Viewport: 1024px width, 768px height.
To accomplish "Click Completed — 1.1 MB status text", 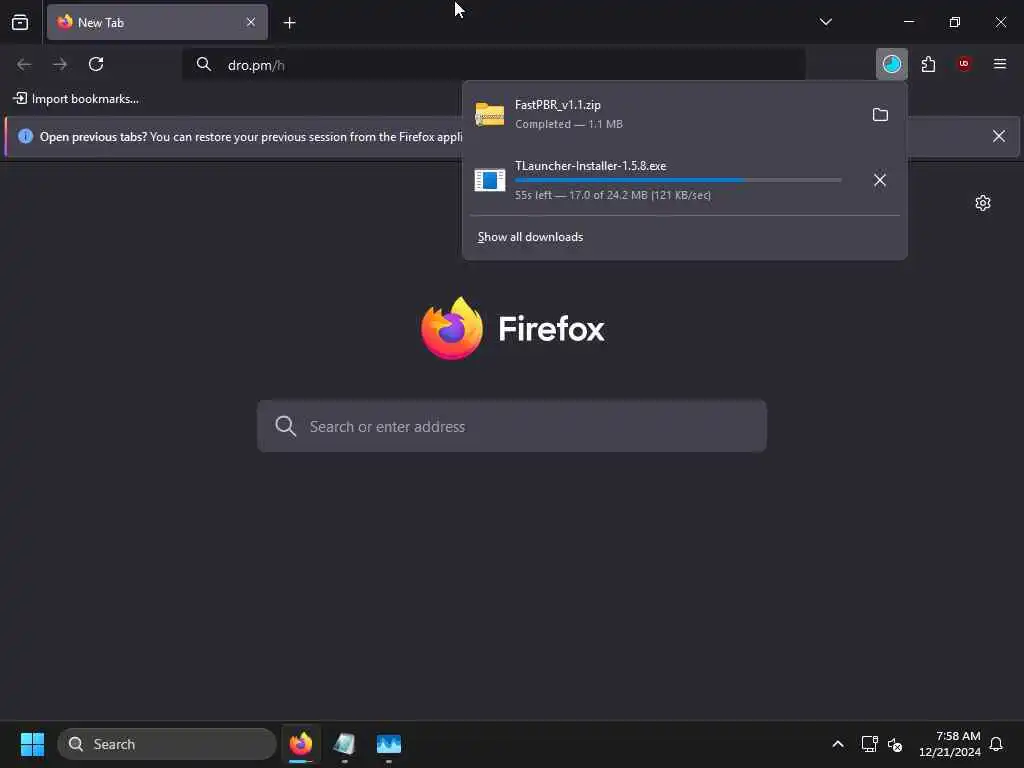I will pyautogui.click(x=569, y=124).
